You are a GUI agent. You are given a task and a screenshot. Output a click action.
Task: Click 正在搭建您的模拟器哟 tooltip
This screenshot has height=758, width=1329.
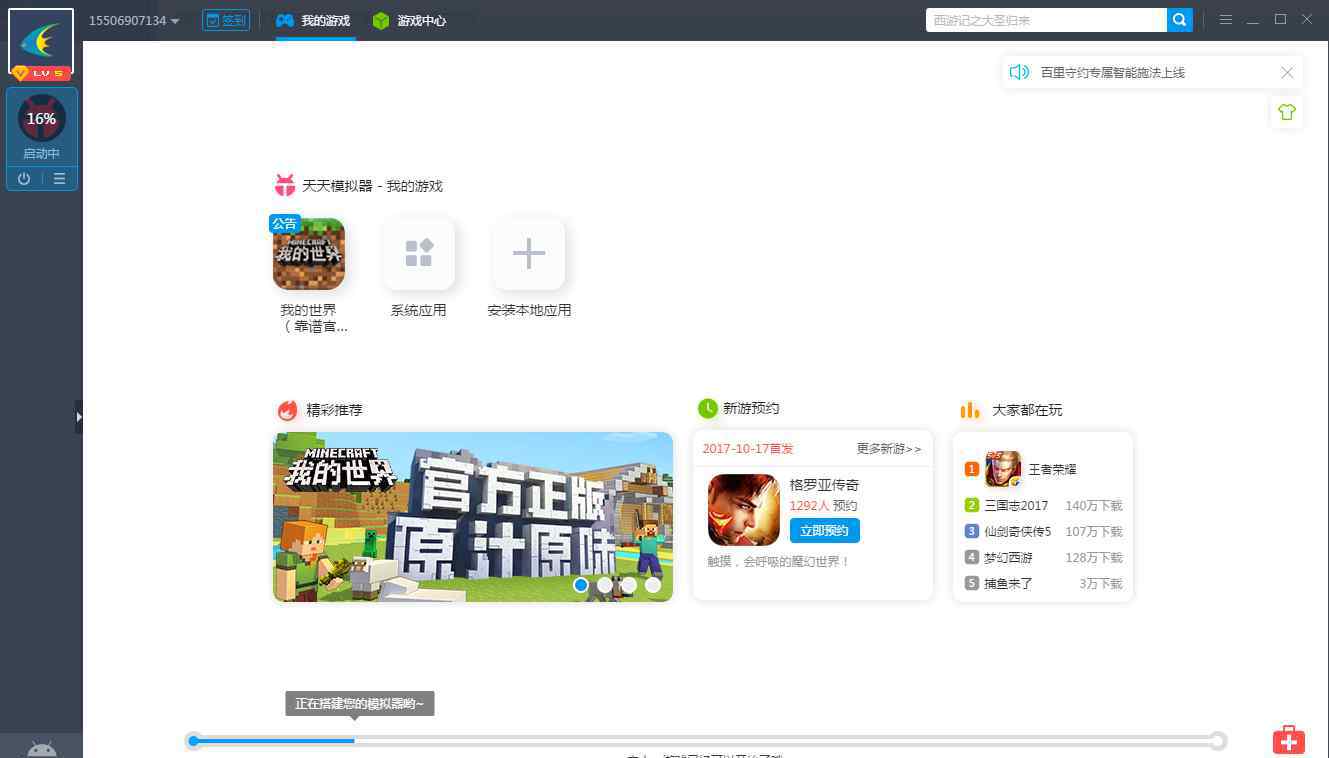click(x=360, y=704)
